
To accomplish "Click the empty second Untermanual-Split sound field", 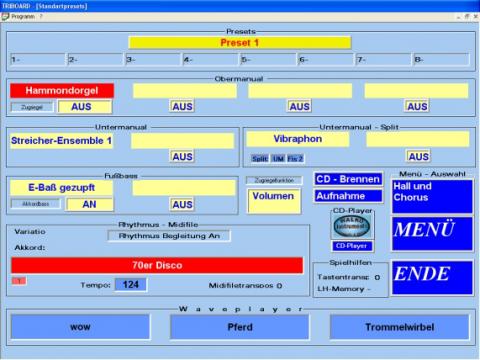I will pyautogui.click(x=418, y=139).
